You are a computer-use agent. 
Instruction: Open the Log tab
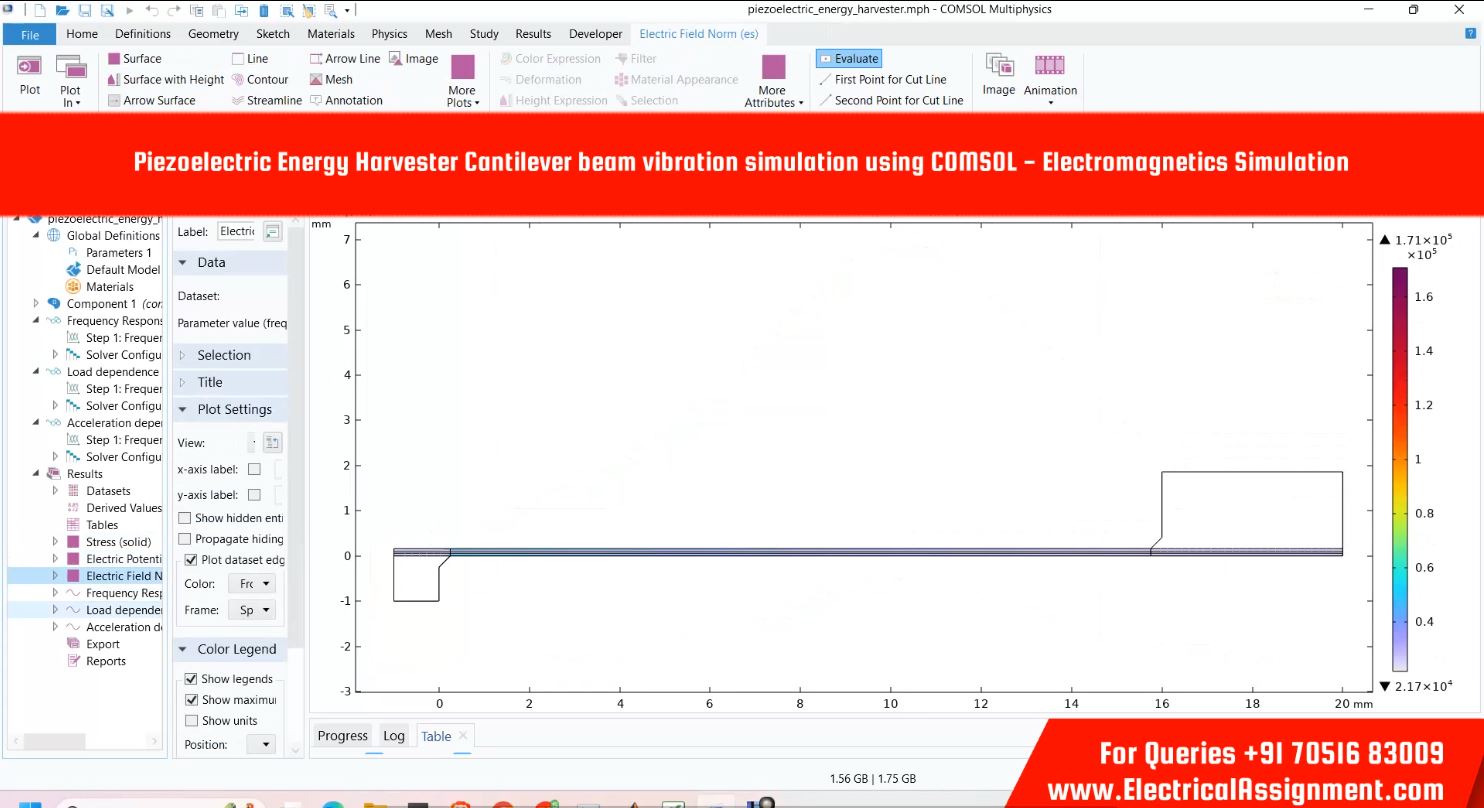click(394, 736)
